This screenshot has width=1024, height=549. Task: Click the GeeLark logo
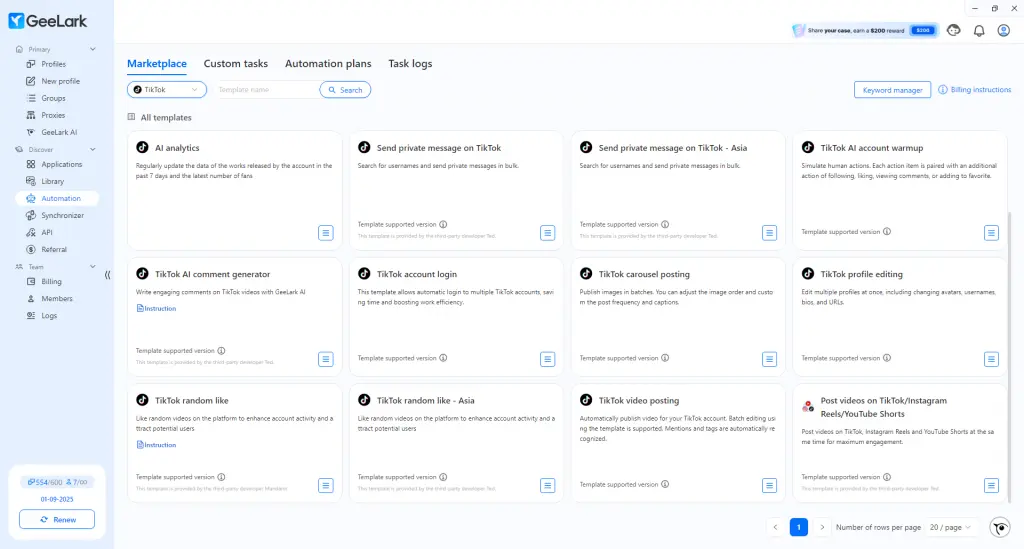[x=48, y=21]
